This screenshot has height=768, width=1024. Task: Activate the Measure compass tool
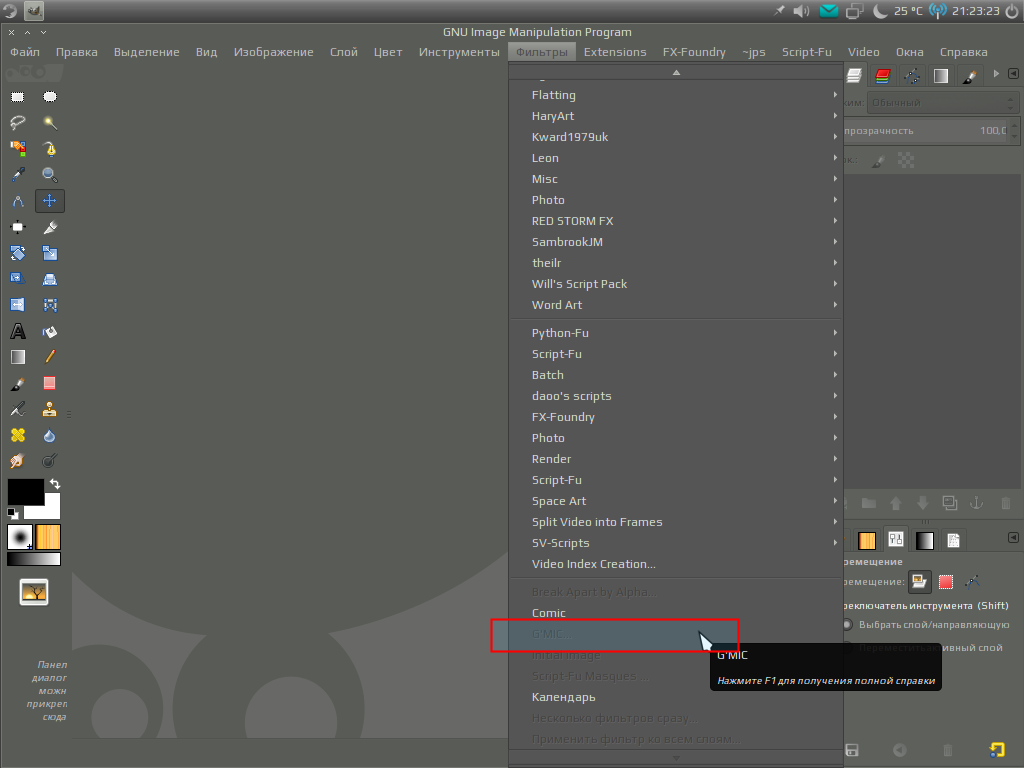[x=18, y=201]
